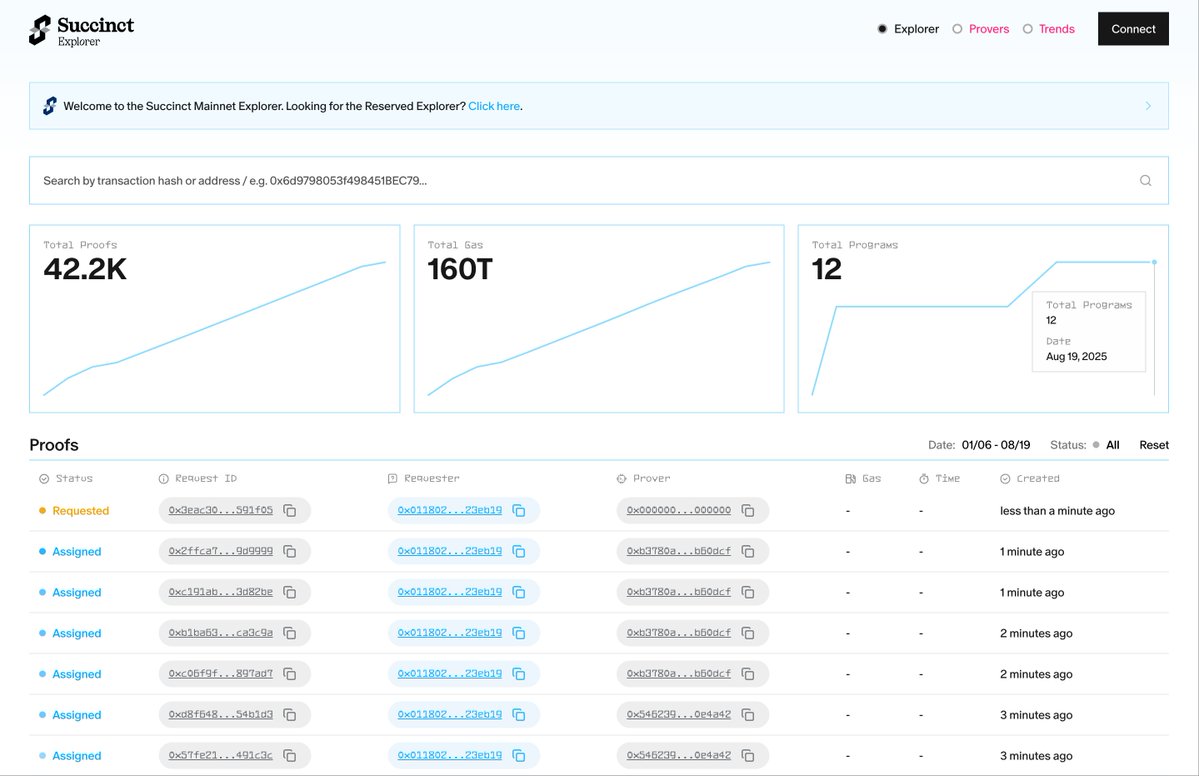Click the Total Proofs chart card
Screen dimensions: 1199x776
[215, 319]
